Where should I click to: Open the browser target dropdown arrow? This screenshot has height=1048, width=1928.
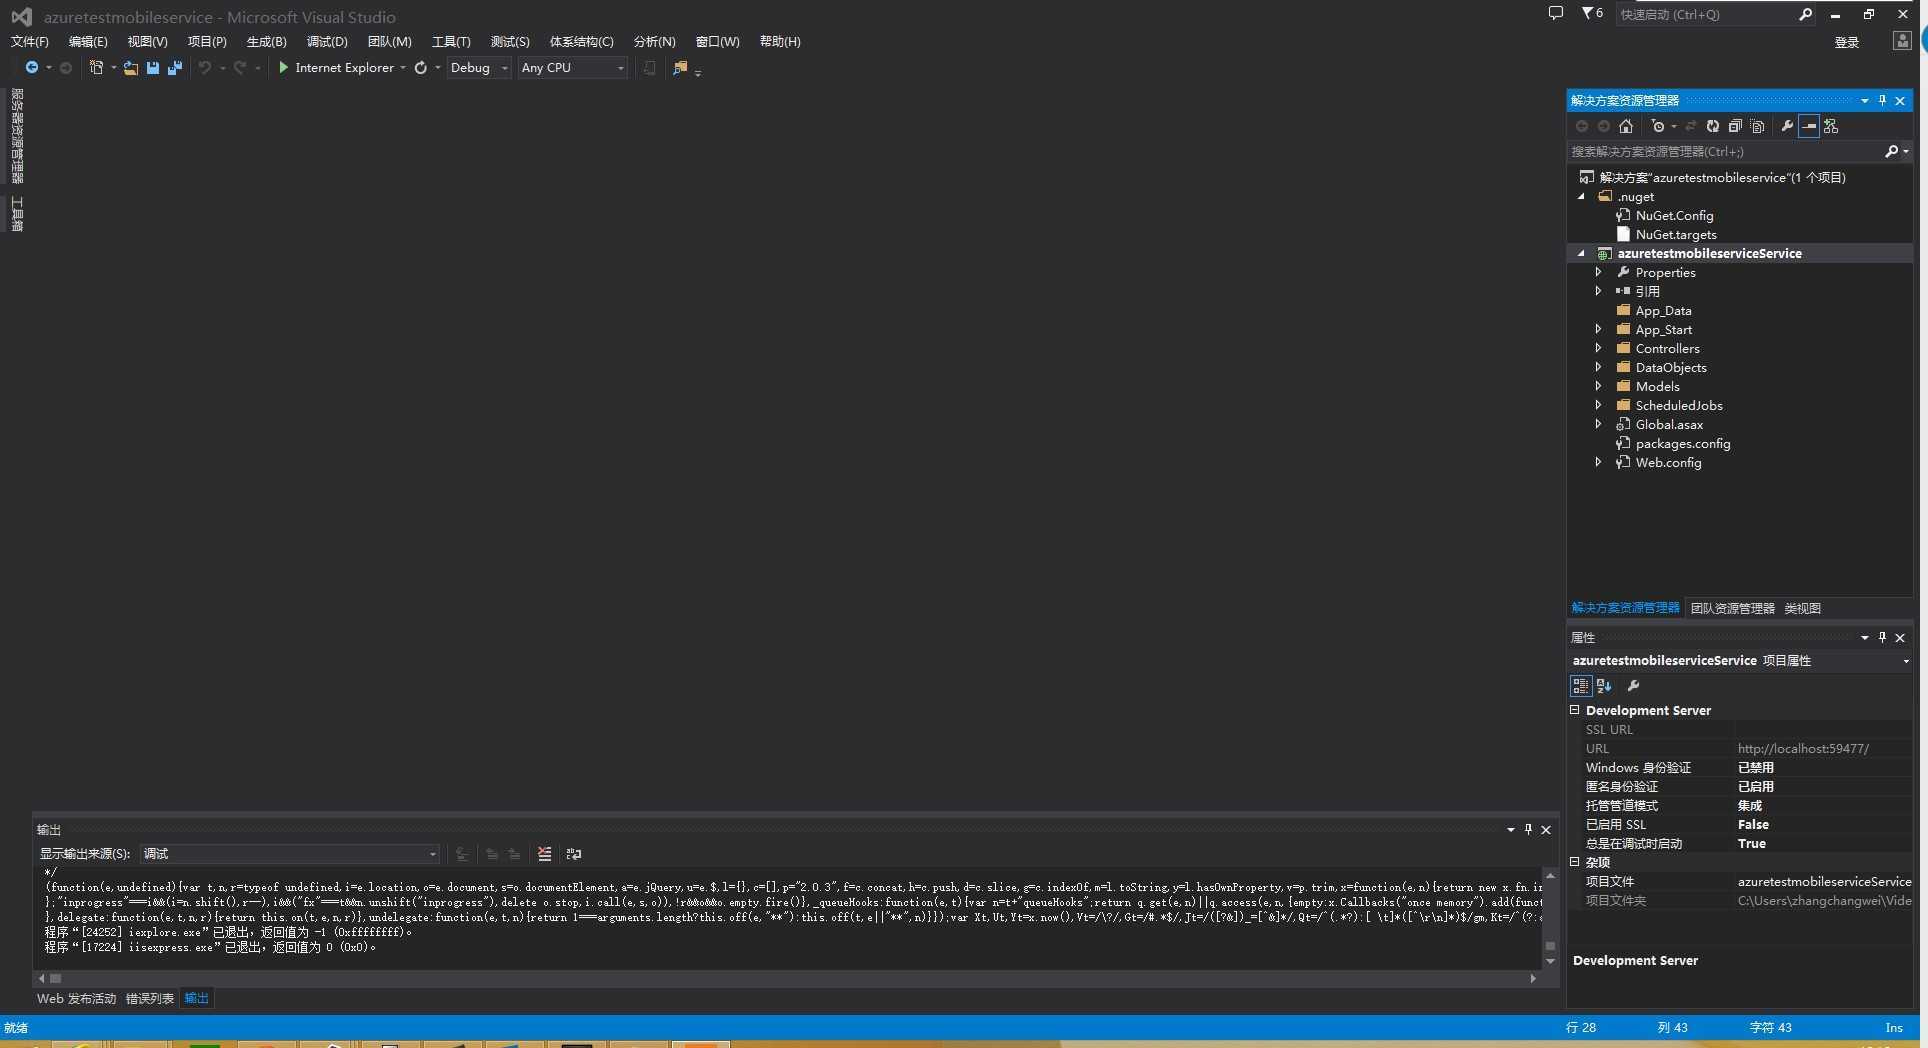[403, 68]
